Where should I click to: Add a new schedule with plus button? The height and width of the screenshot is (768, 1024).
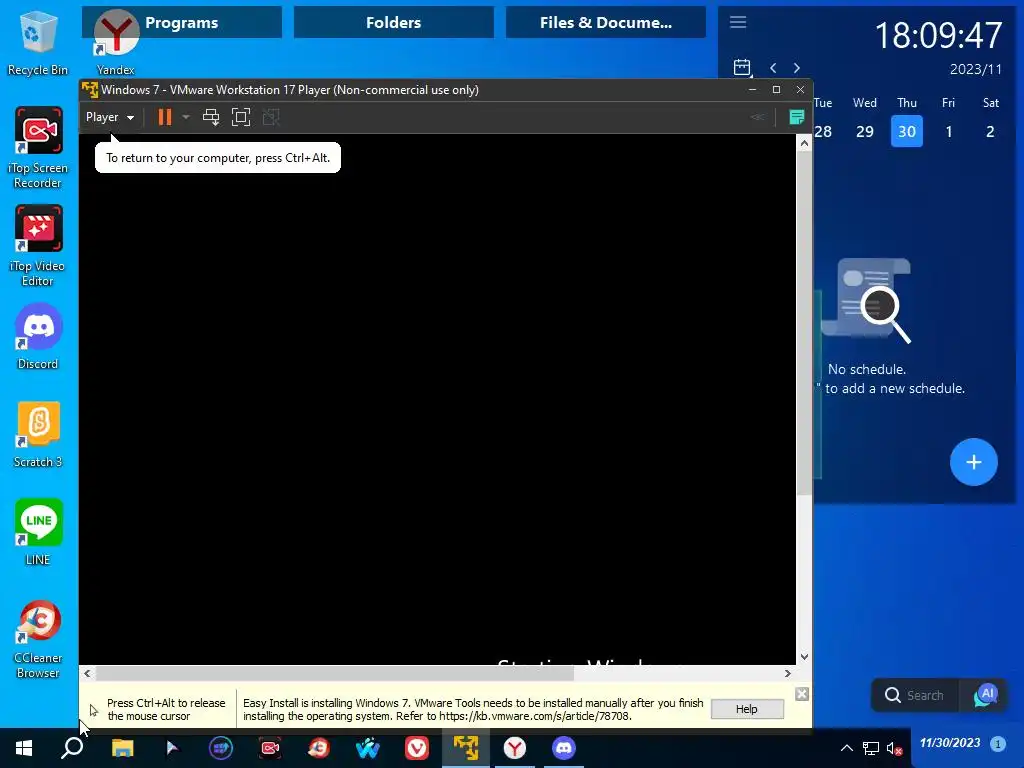[973, 462]
